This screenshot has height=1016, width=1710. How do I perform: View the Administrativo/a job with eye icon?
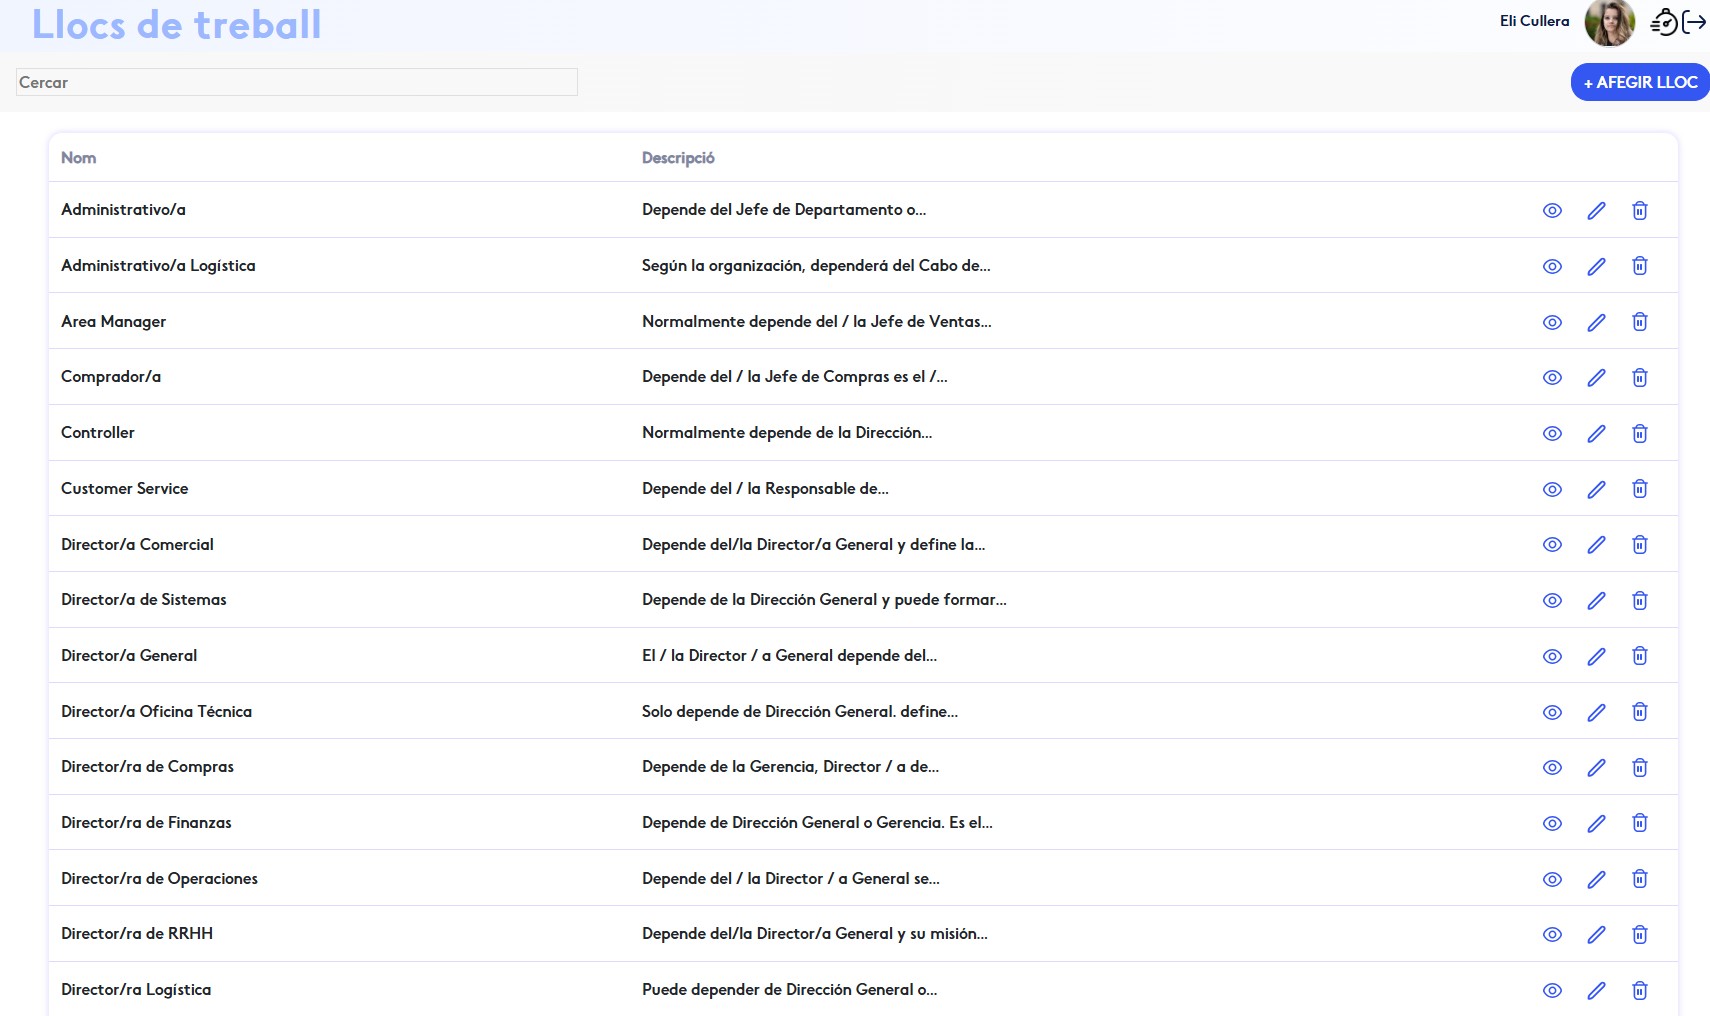pos(1552,210)
